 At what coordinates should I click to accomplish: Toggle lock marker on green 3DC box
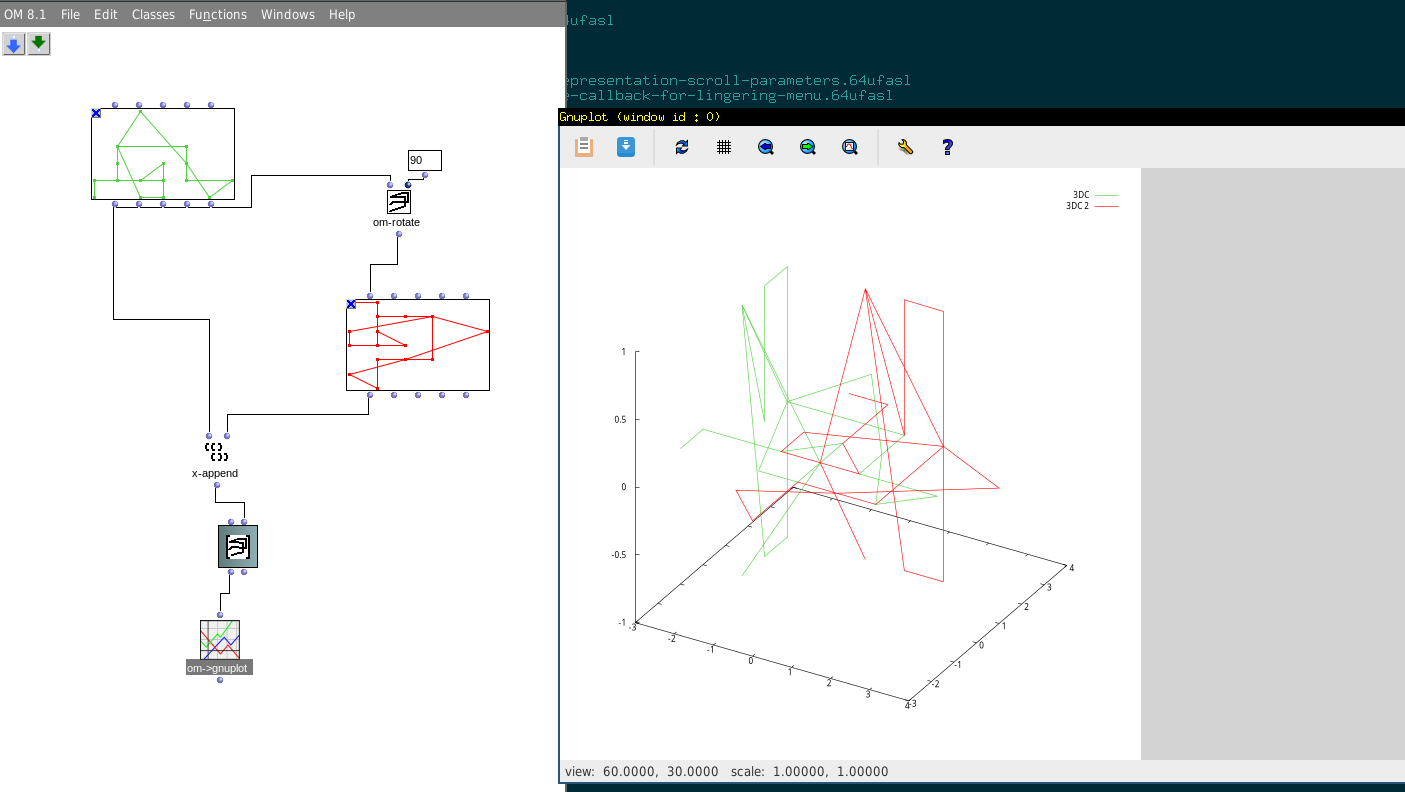(96, 113)
